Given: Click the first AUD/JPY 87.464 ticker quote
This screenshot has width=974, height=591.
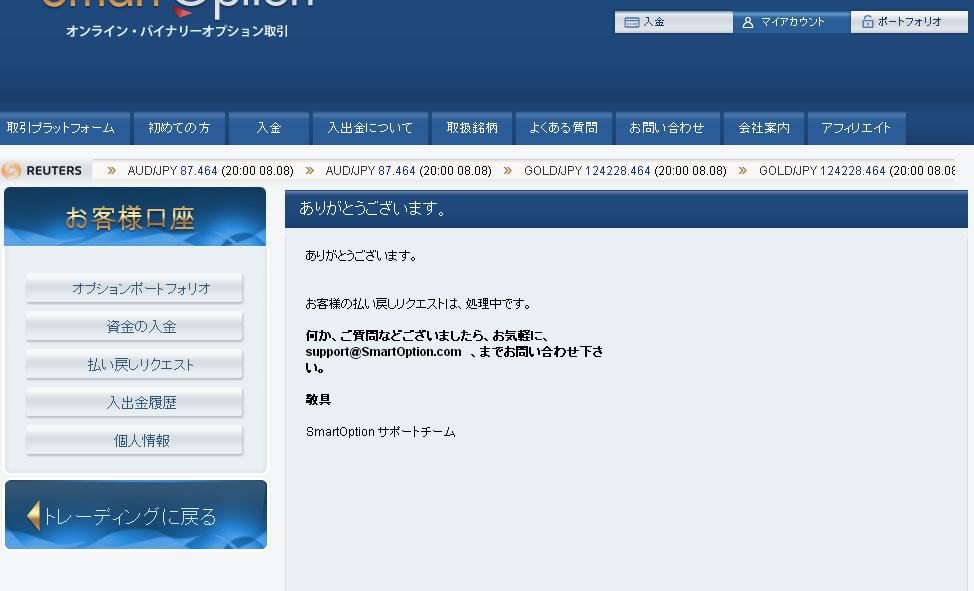Looking at the screenshot, I should tap(210, 170).
